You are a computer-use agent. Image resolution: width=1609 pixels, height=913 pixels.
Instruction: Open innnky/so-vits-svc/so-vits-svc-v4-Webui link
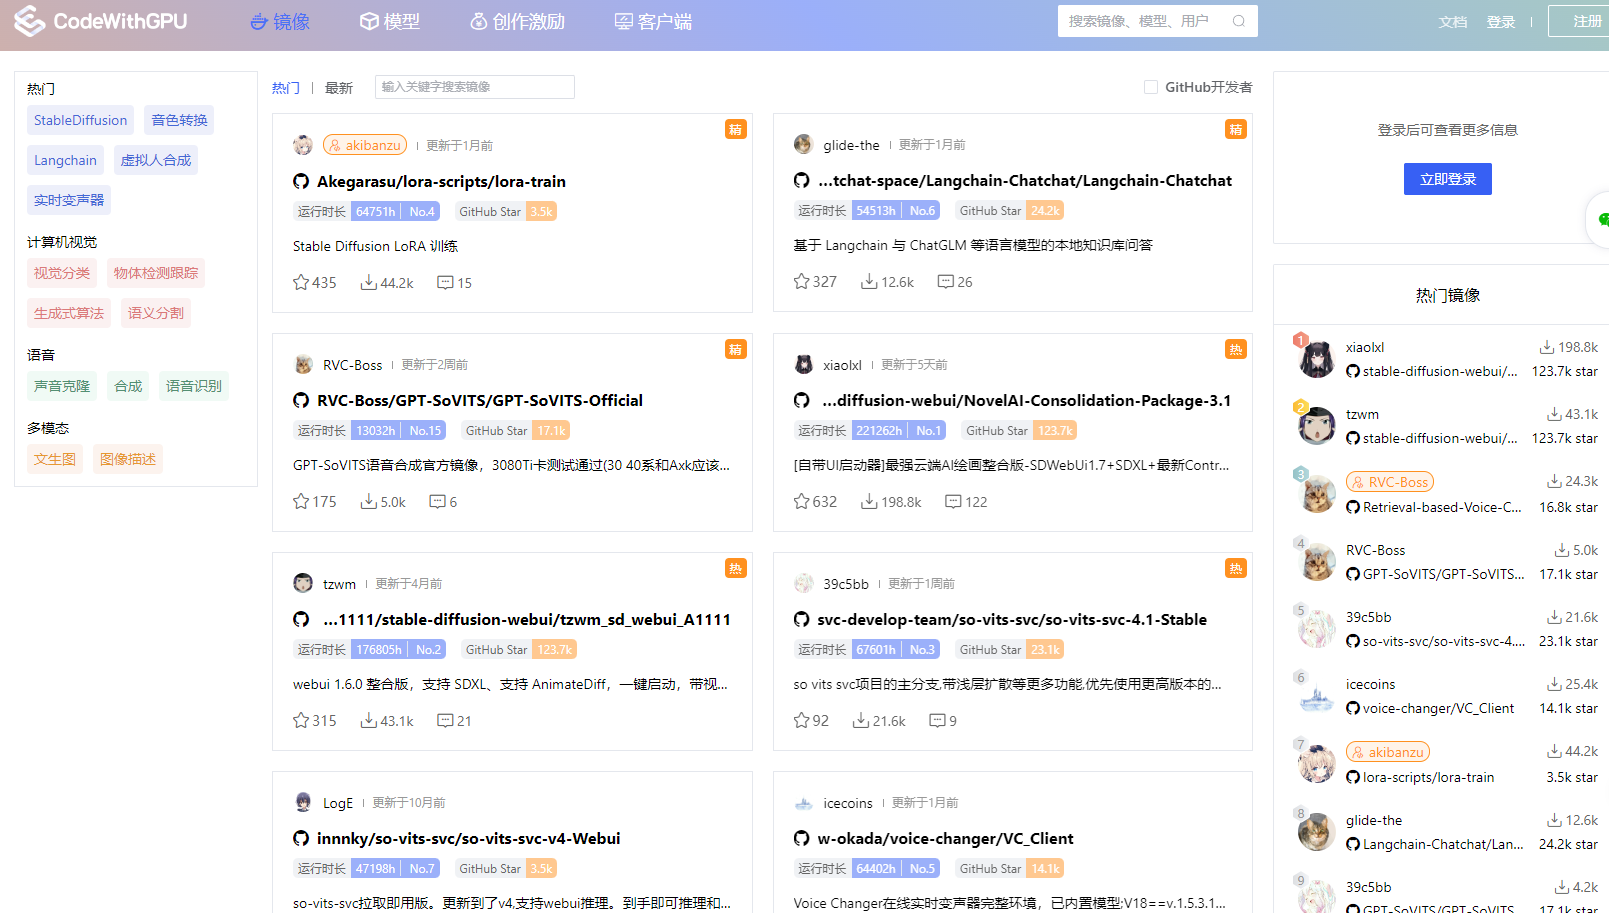(469, 839)
